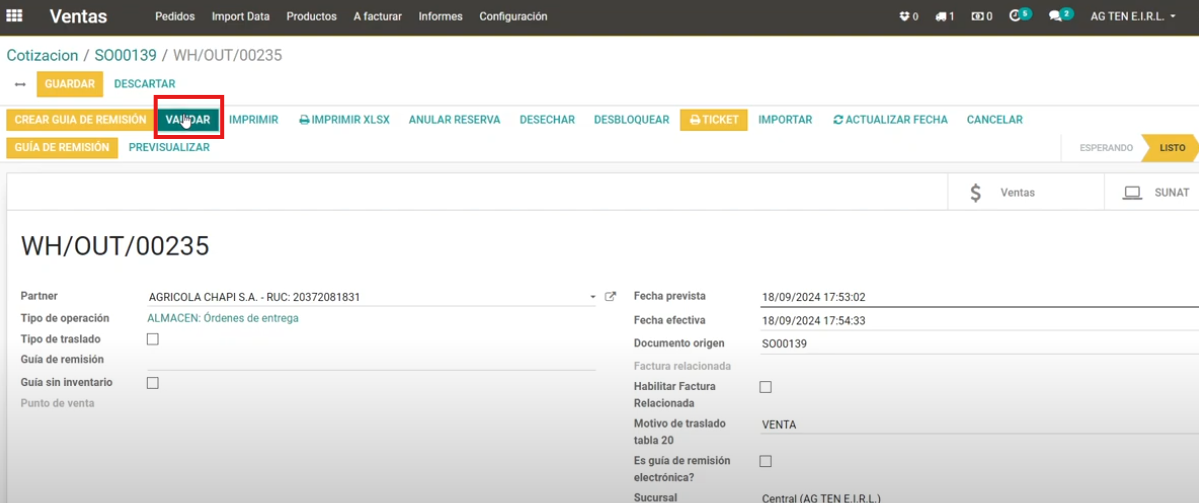The height and width of the screenshot is (503, 1199).
Task: Click the SUNAT laptop stat button
Action: [1156, 192]
